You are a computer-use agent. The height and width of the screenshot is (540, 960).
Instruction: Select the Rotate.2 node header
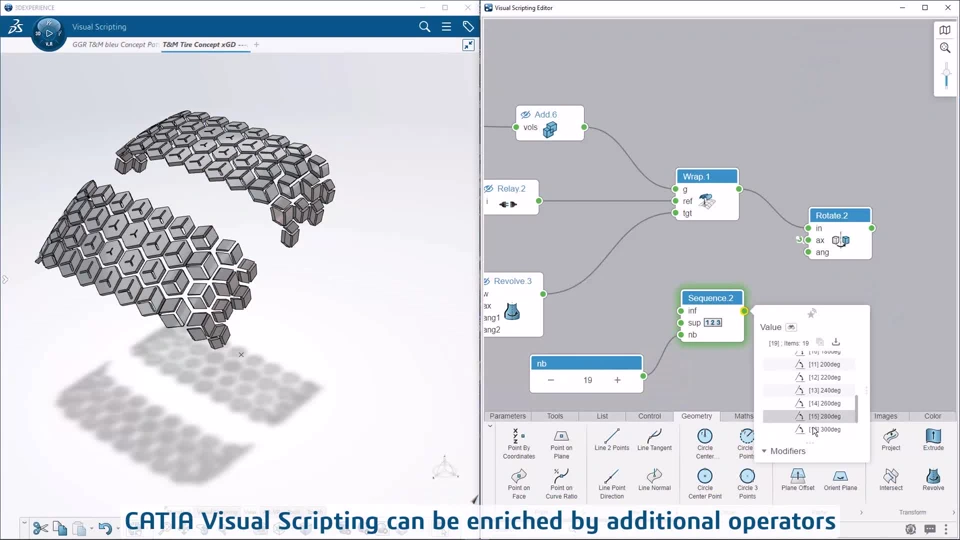pyautogui.click(x=839, y=216)
